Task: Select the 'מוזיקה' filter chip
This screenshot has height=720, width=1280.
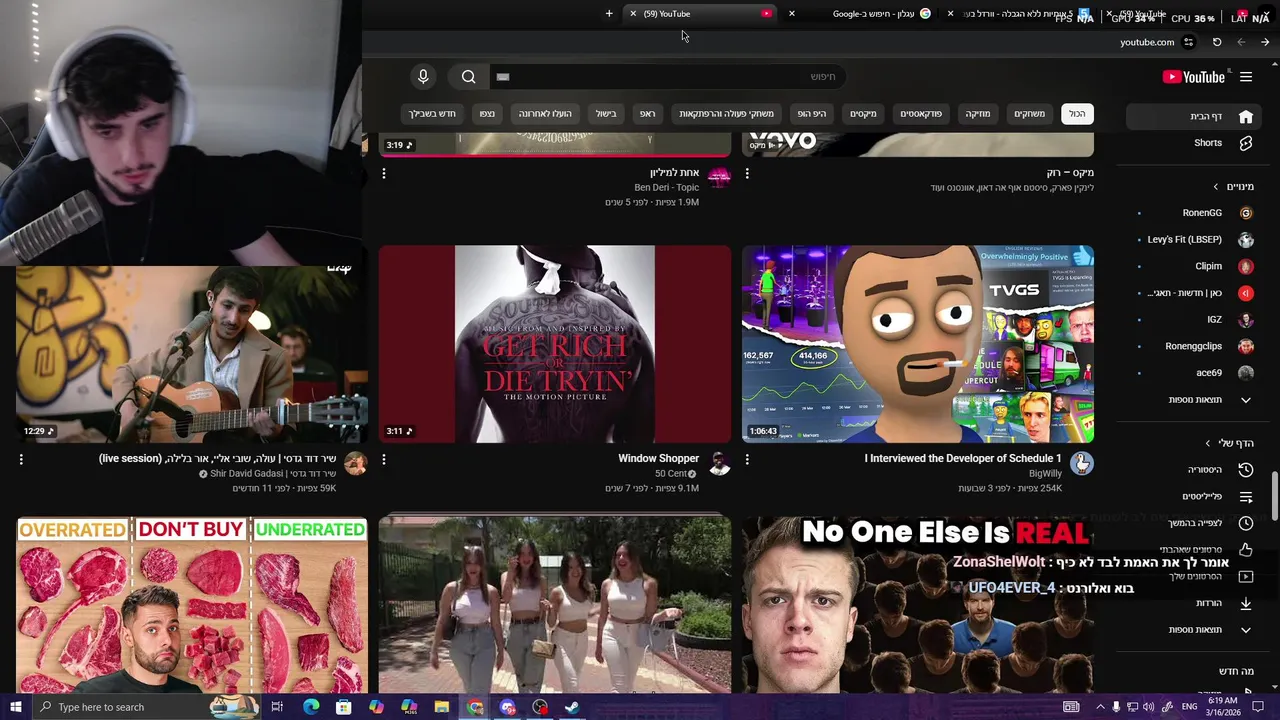Action: click(977, 114)
